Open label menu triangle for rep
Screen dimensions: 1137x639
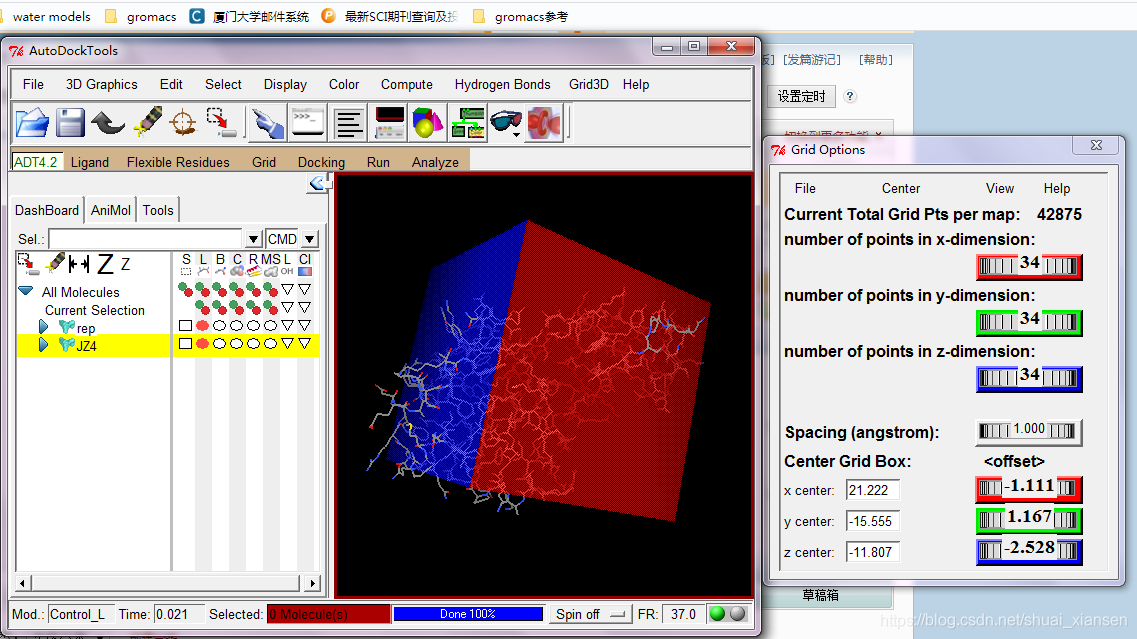(288, 326)
